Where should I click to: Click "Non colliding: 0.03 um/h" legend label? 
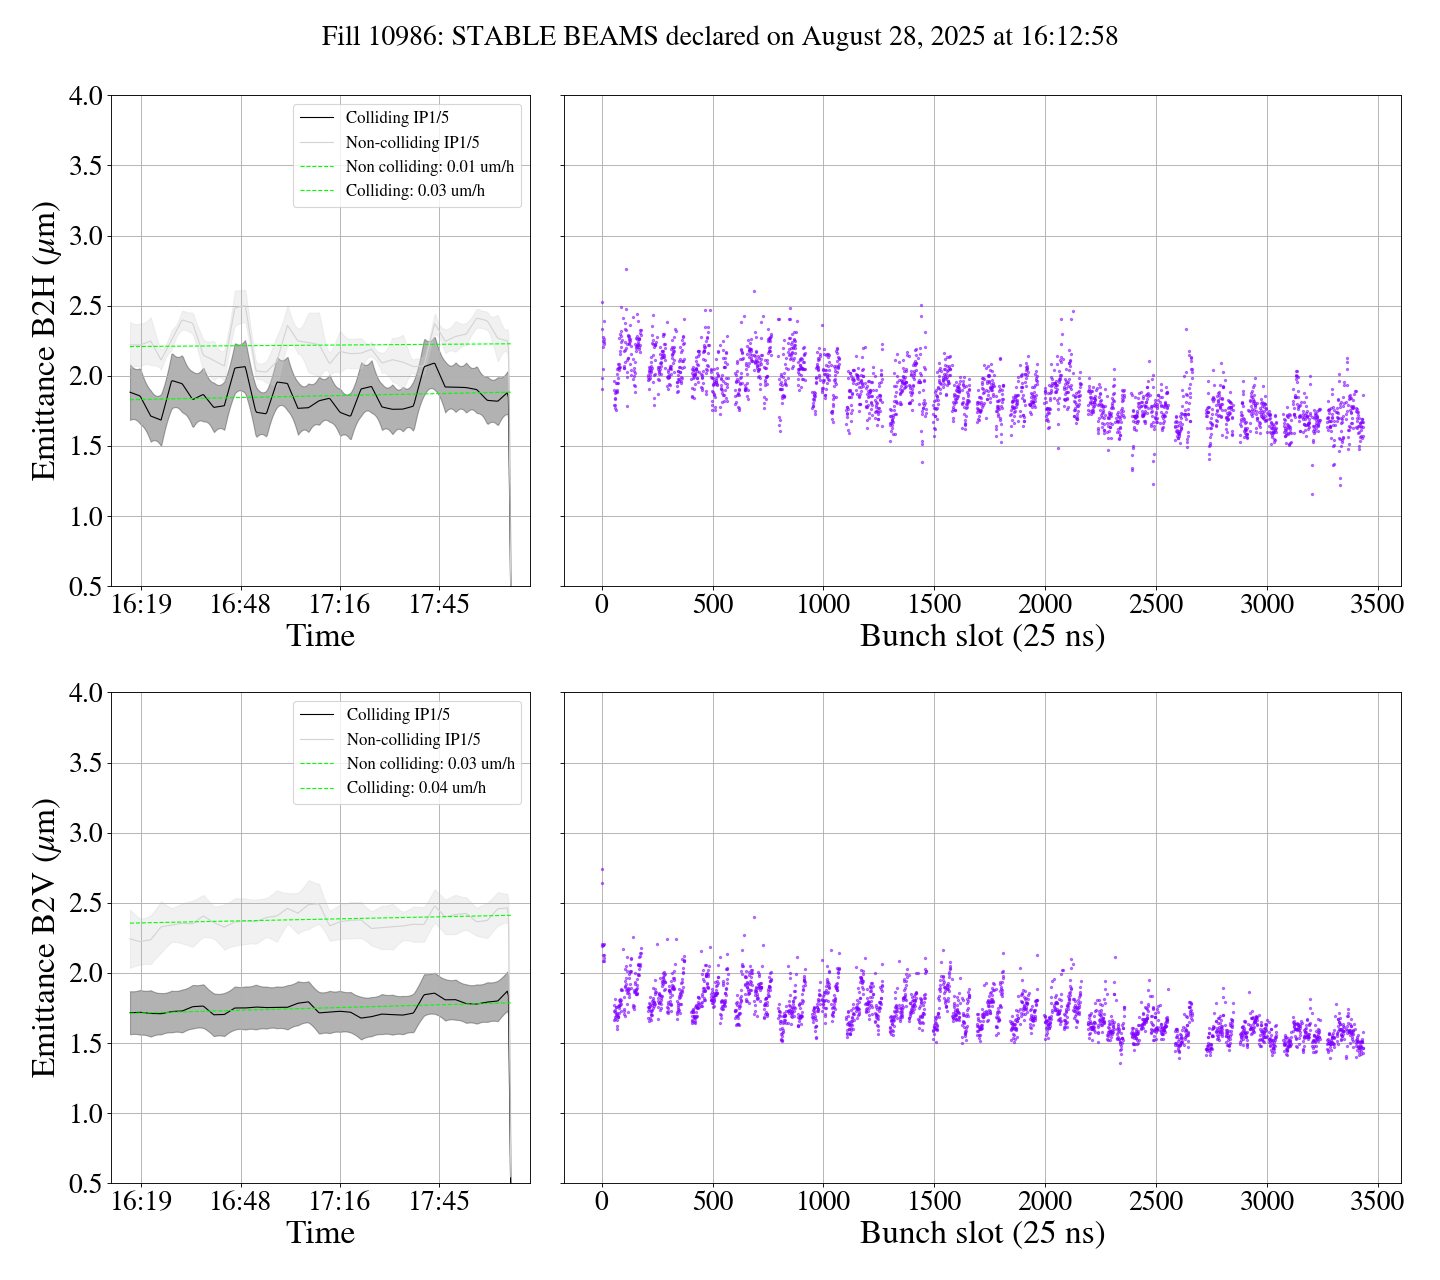tap(430, 763)
